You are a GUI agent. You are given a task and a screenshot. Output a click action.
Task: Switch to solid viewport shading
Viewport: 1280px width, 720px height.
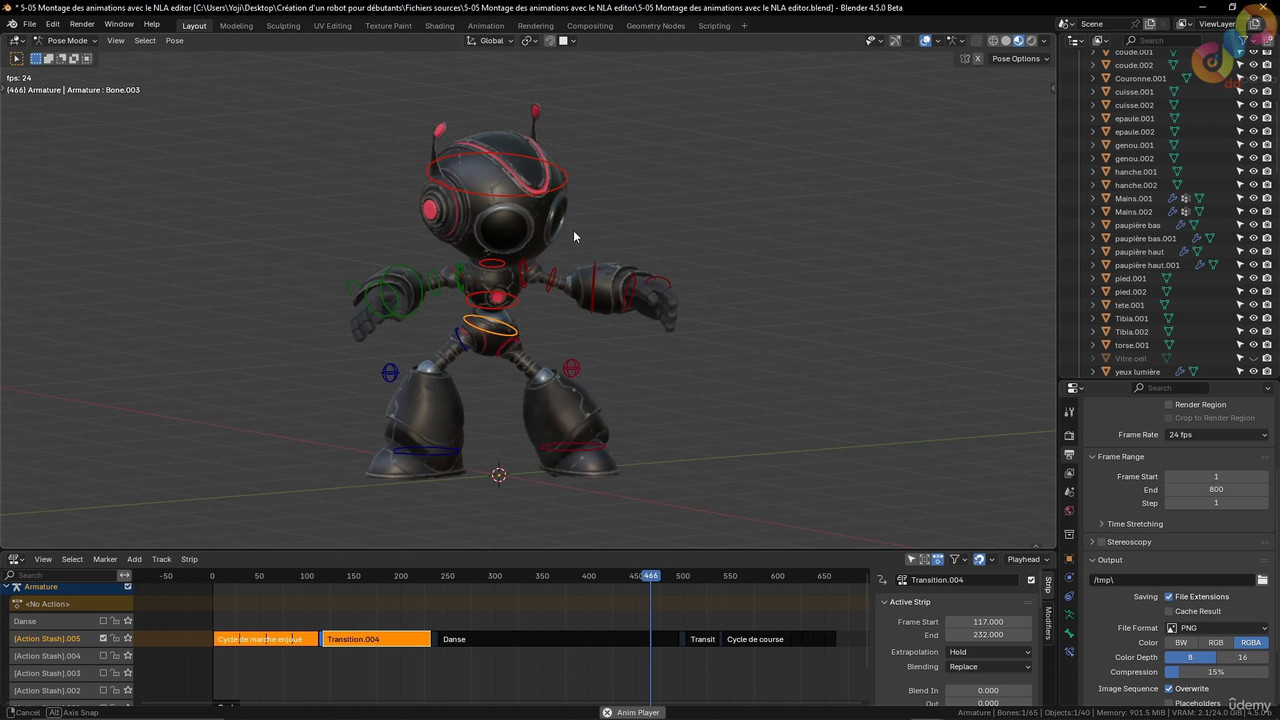(x=1006, y=41)
